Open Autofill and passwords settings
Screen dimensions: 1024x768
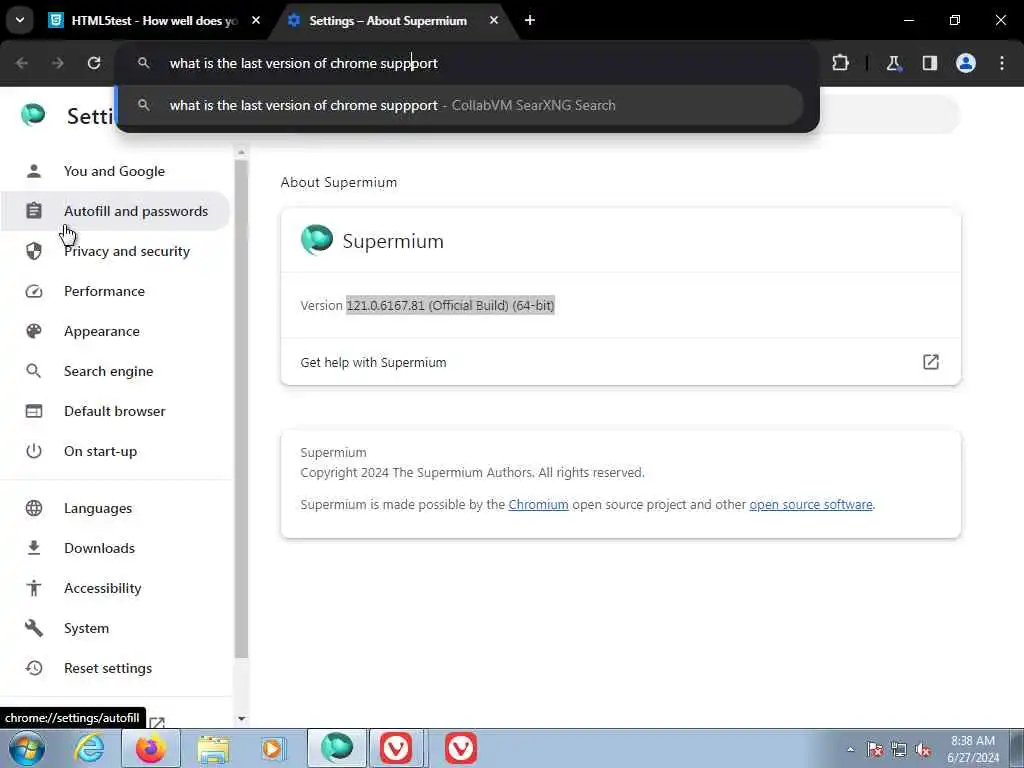pos(115,211)
